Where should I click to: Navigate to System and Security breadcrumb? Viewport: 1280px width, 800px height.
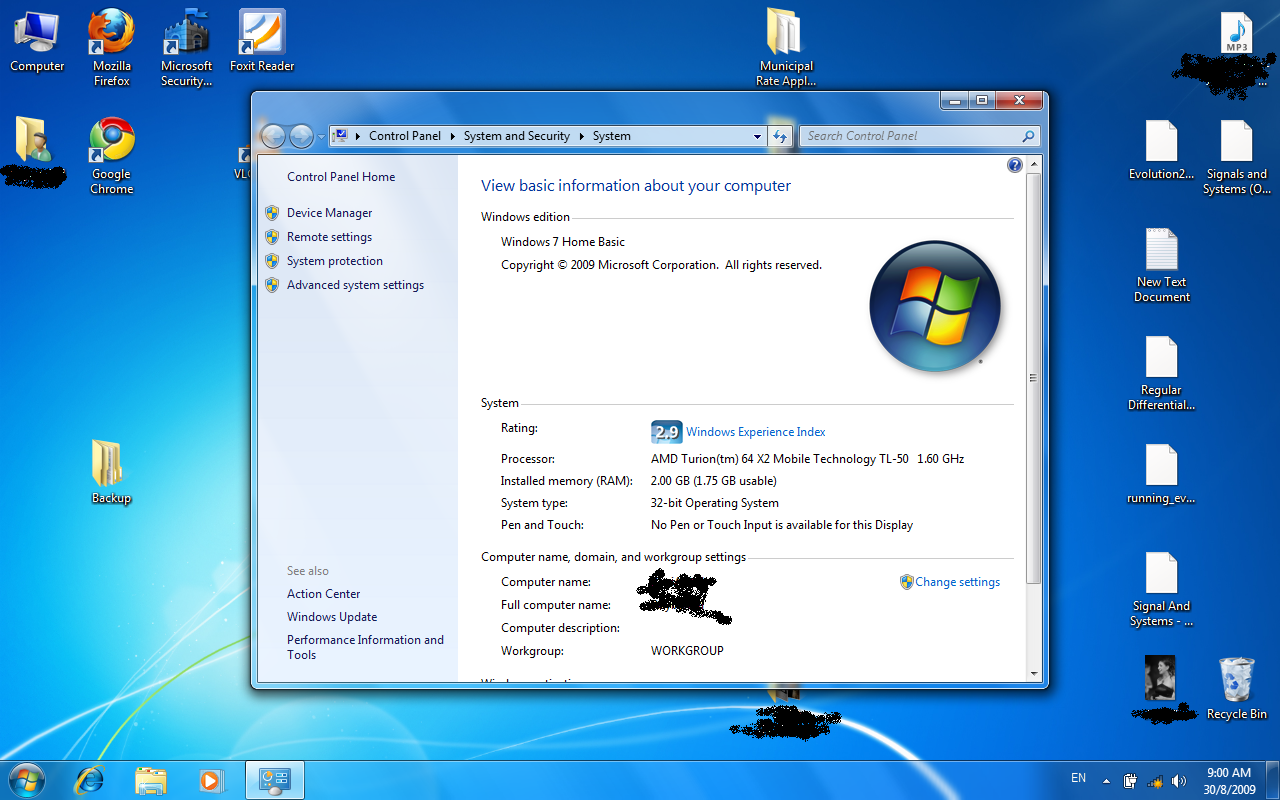click(517, 136)
